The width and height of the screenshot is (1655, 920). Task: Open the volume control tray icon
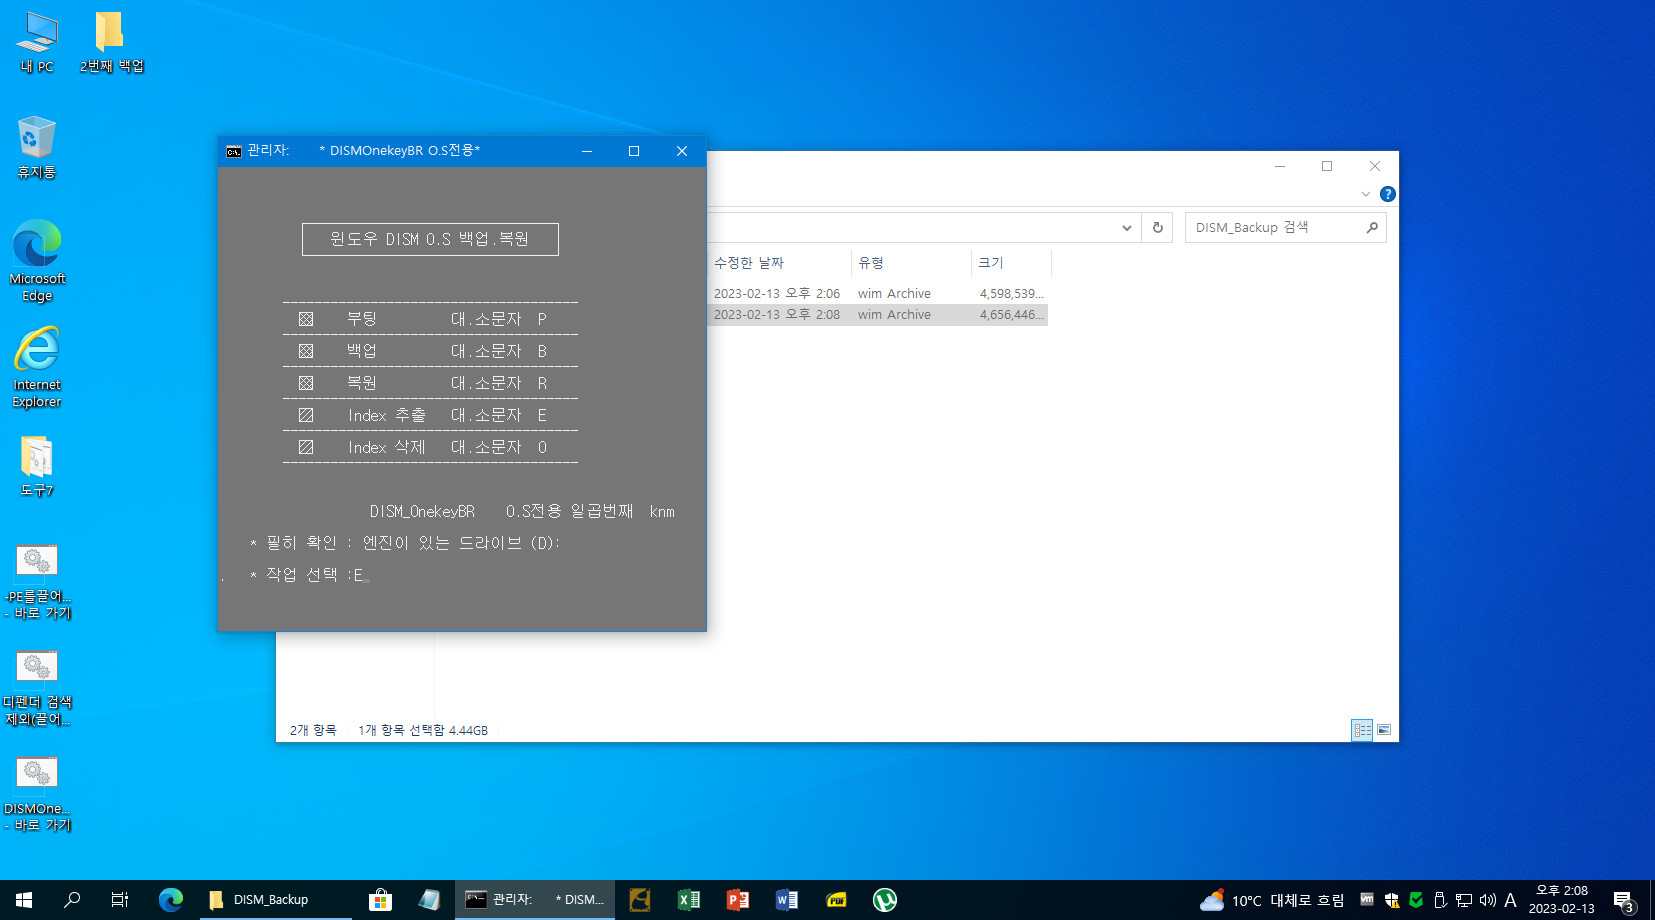pyautogui.click(x=1488, y=900)
